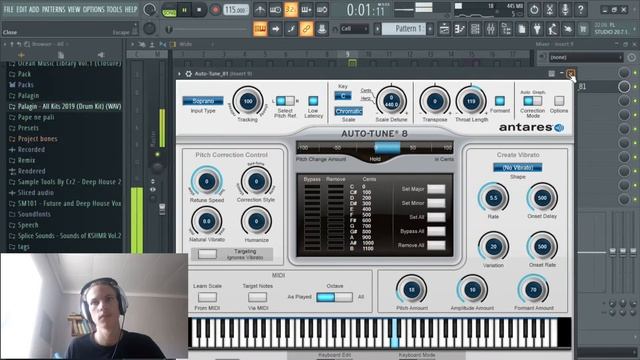Viewport: 640px width, 360px height.
Task: Add a new pattern with plus button
Action: pyautogui.click(x=430, y=29)
